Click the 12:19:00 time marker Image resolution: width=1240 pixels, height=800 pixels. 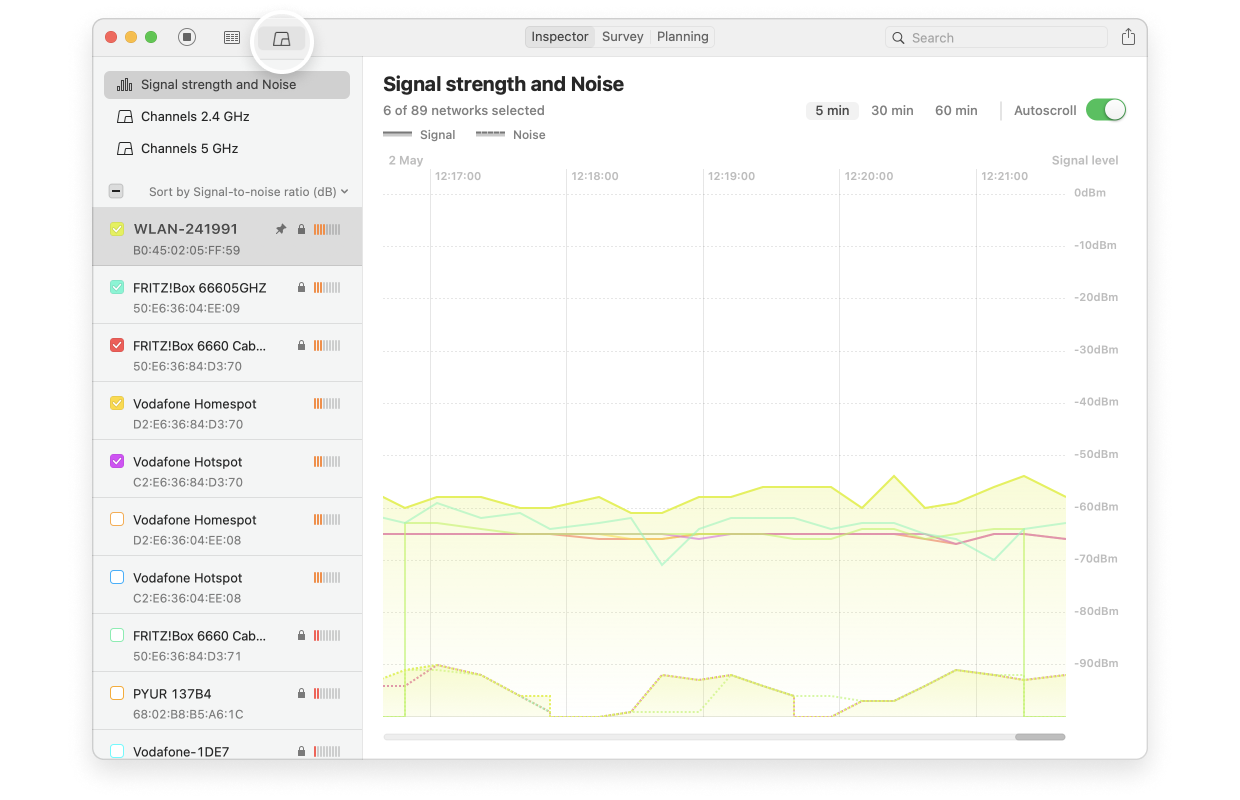click(731, 176)
